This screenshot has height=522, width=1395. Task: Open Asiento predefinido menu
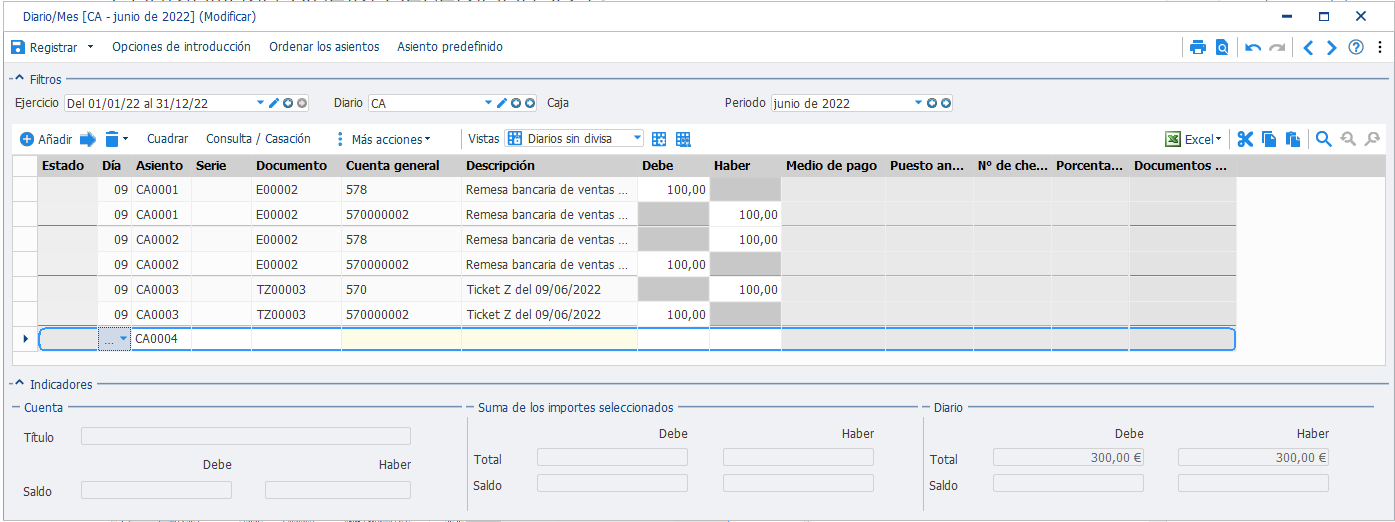point(450,47)
